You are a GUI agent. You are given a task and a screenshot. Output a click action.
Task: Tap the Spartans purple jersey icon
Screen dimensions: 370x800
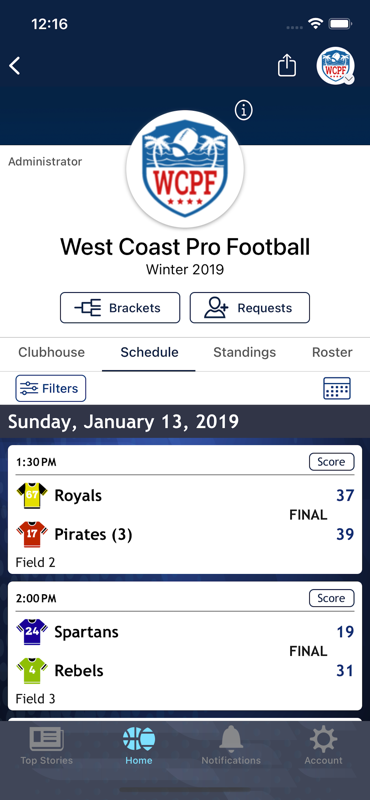coord(32,632)
